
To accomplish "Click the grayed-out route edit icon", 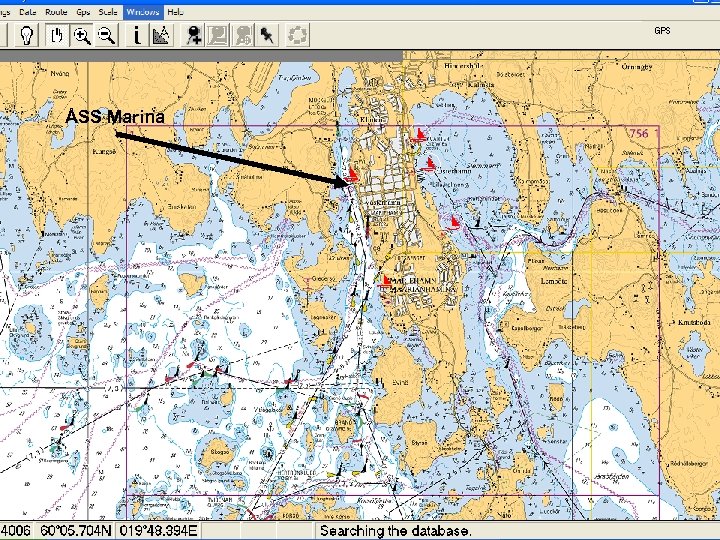I will [218, 35].
